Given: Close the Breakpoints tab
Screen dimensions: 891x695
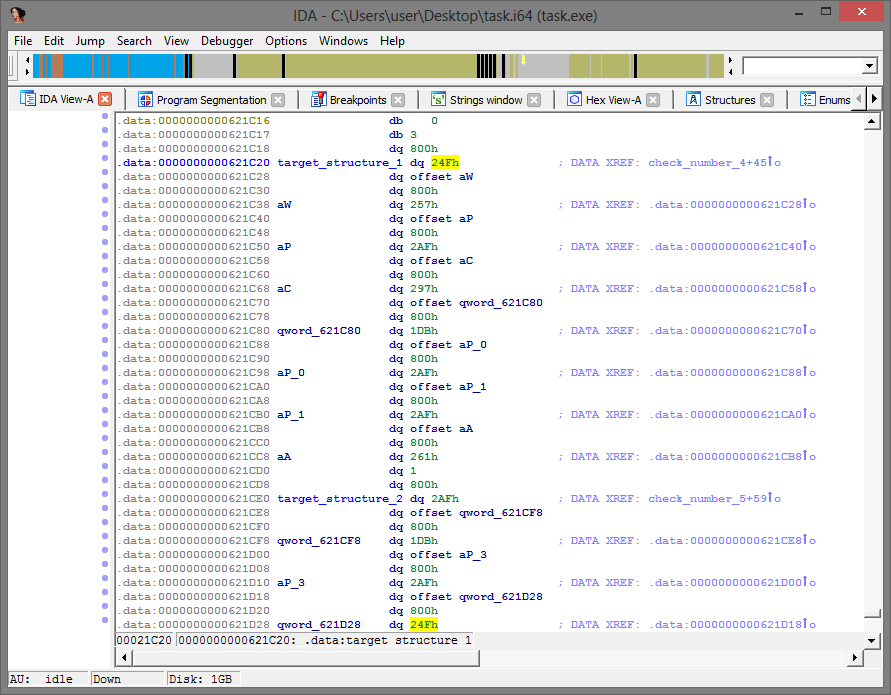Looking at the screenshot, I should click(398, 100).
